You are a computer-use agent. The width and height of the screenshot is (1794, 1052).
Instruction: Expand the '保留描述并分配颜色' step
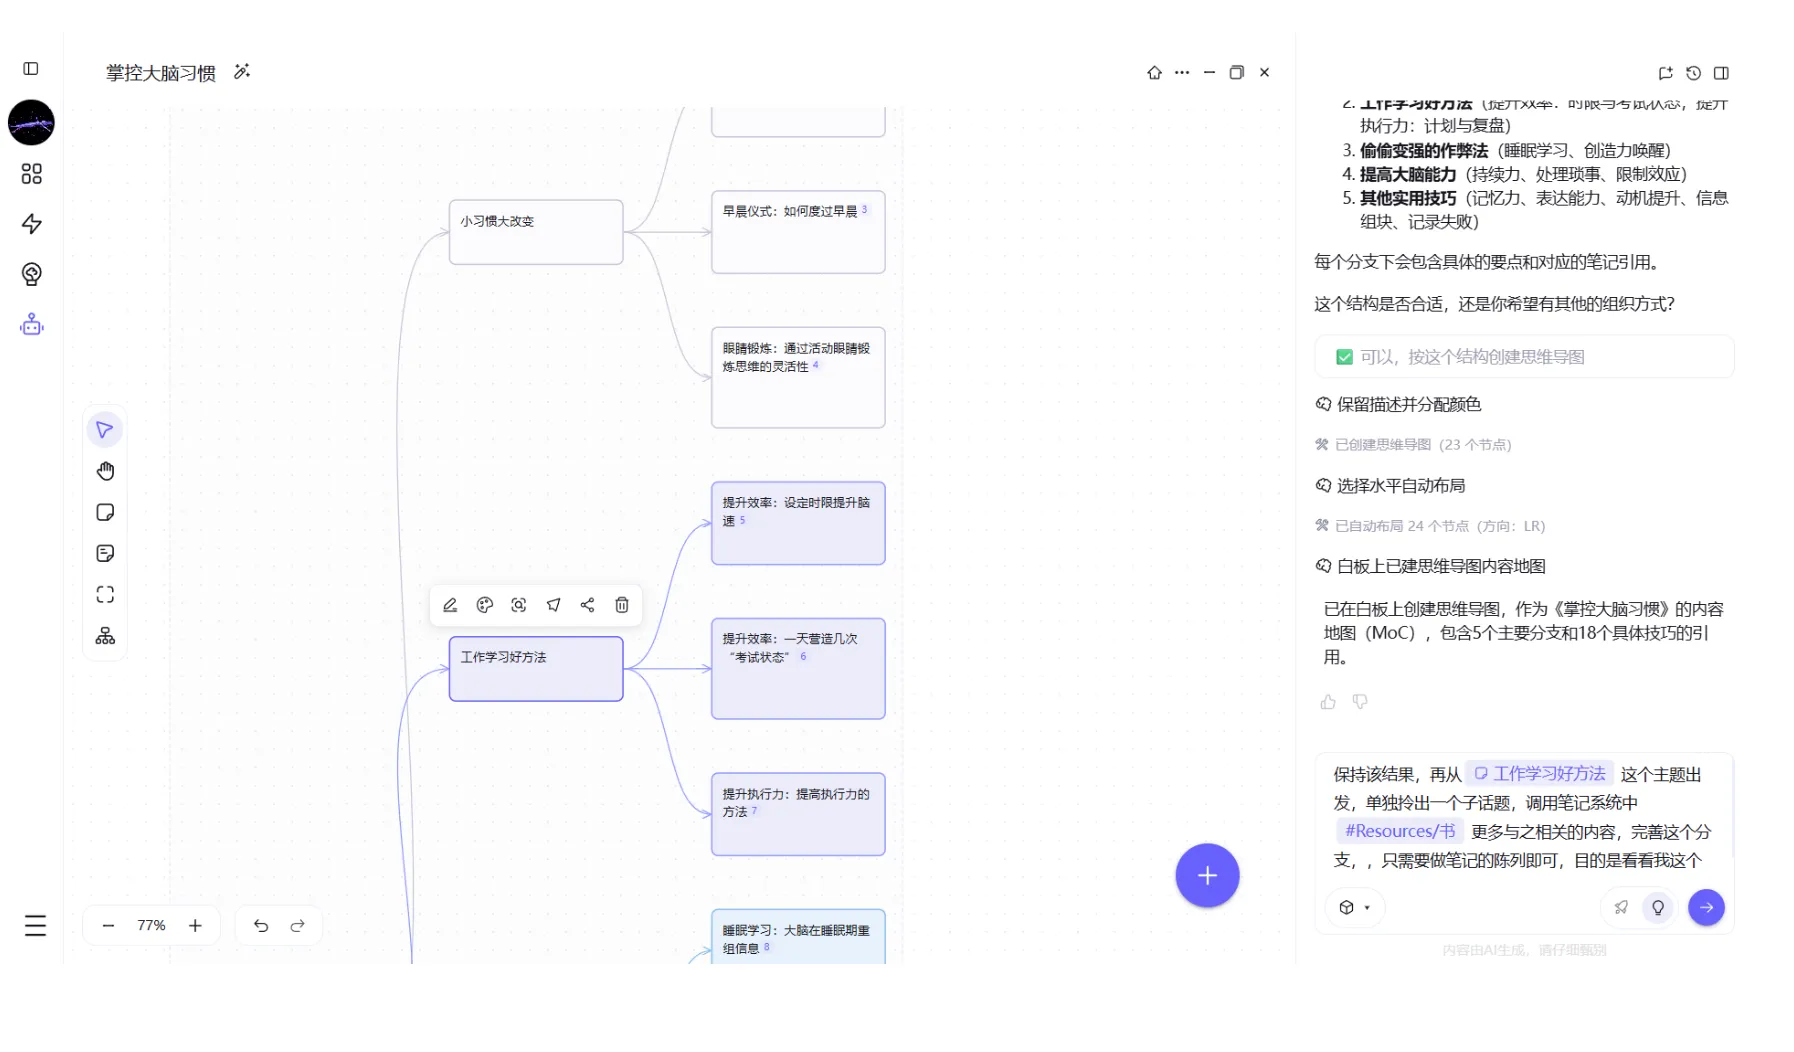(1408, 404)
